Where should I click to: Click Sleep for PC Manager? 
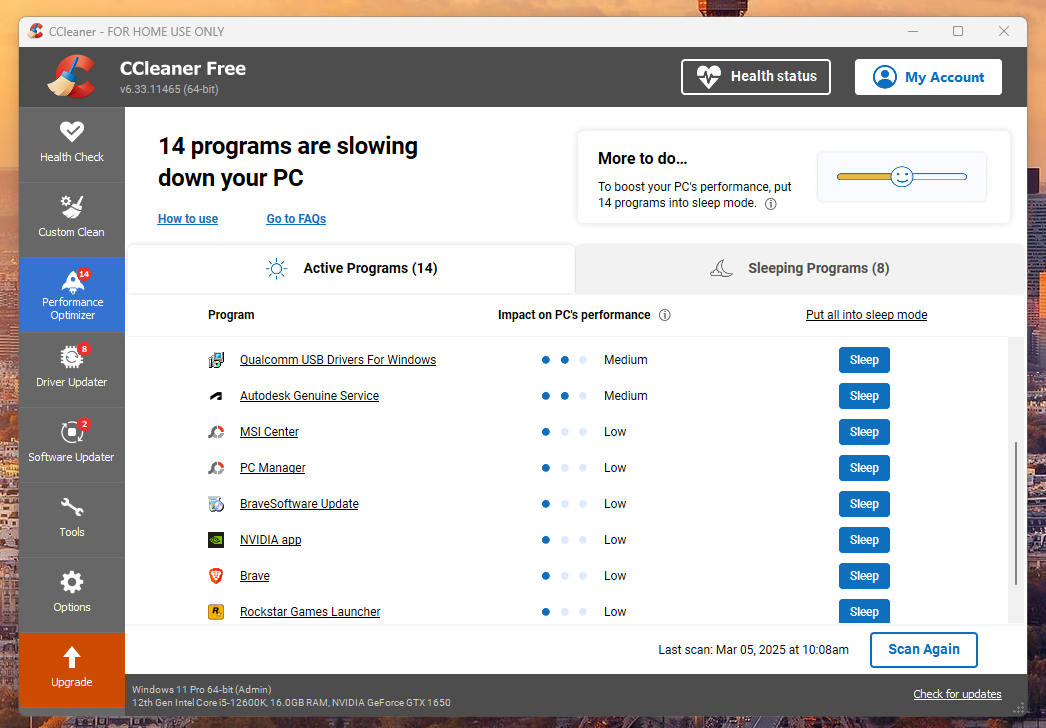(x=864, y=468)
